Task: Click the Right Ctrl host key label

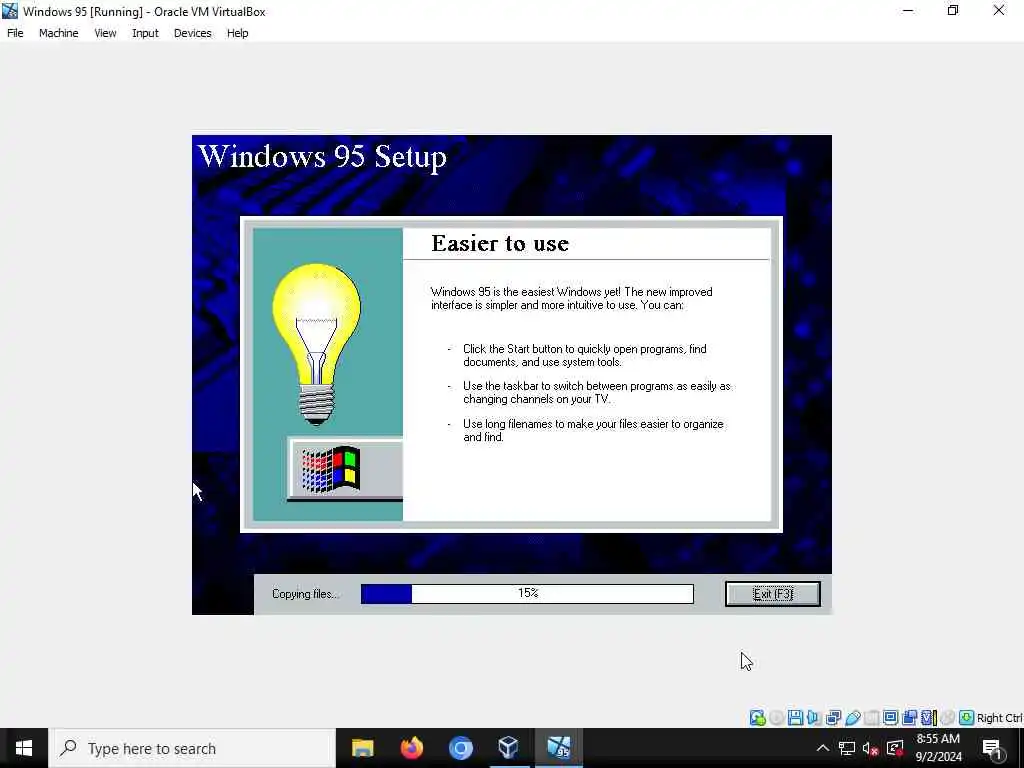Action: 999,718
